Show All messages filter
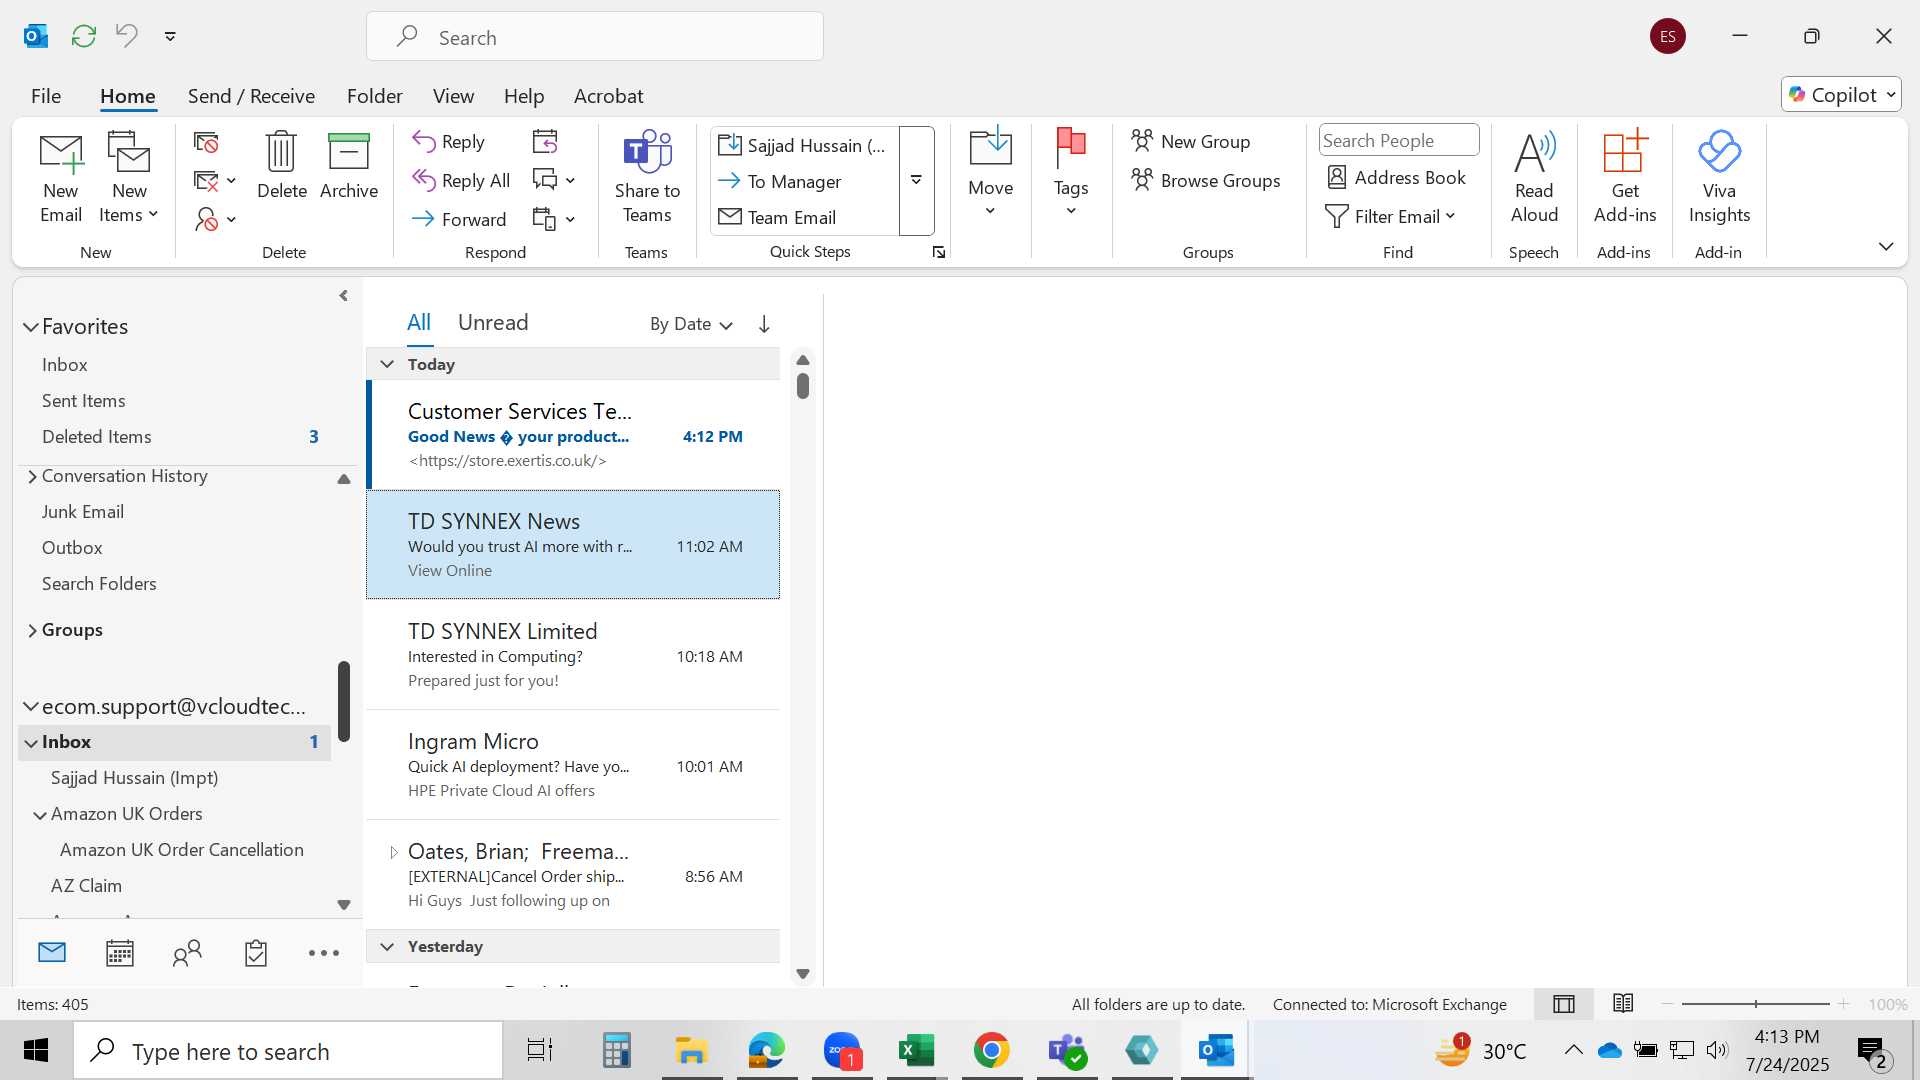The height and width of the screenshot is (1080, 1920). coord(418,322)
